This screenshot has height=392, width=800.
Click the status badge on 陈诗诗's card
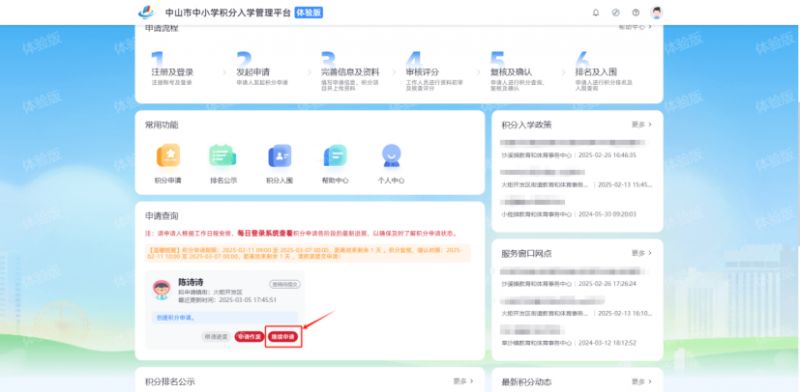click(x=285, y=284)
